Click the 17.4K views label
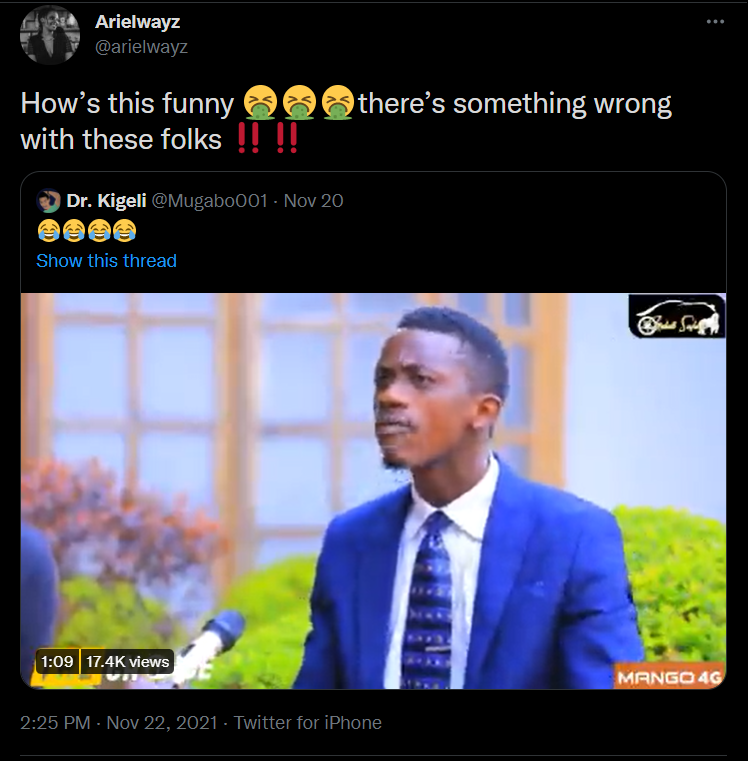The image size is (748, 761). [x=127, y=661]
